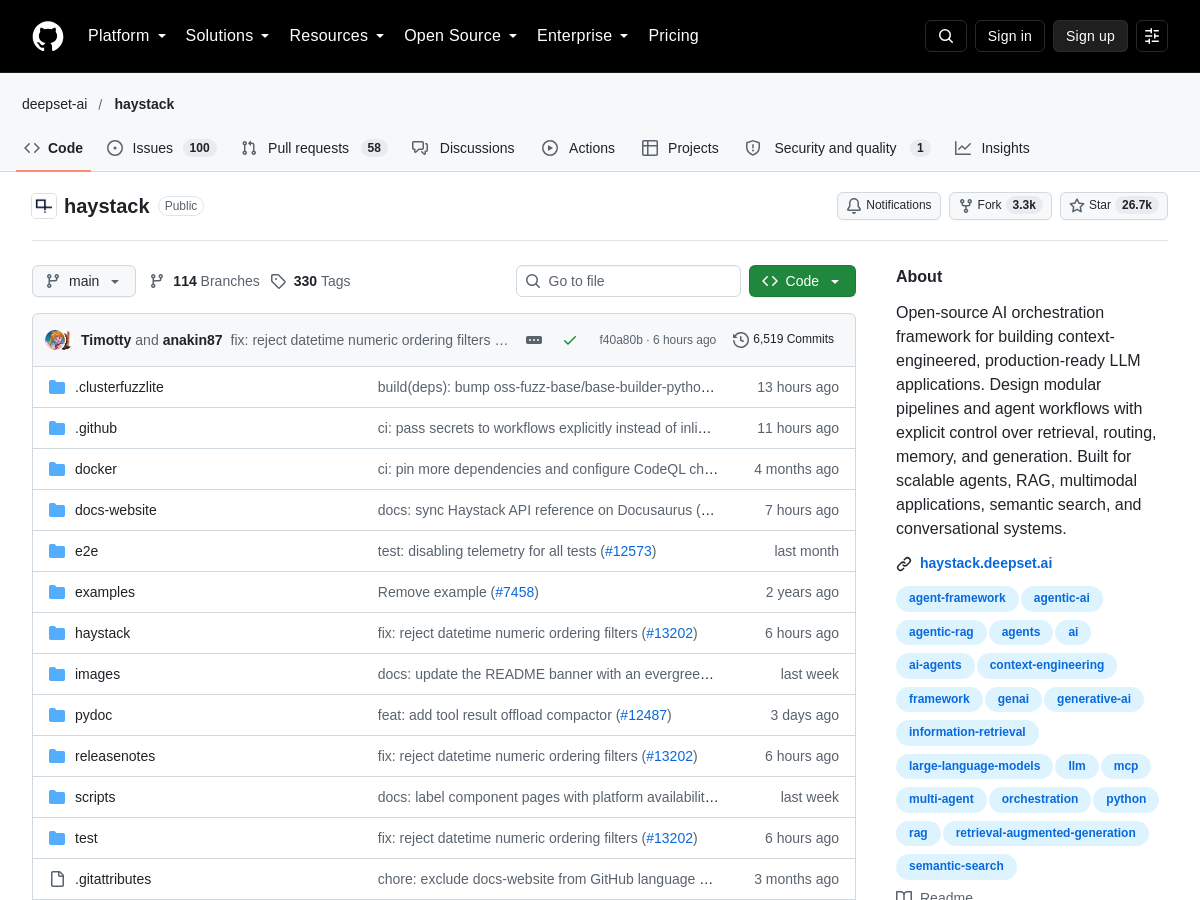Open the Platform menu
This screenshot has width=1200, height=900.
(x=127, y=36)
